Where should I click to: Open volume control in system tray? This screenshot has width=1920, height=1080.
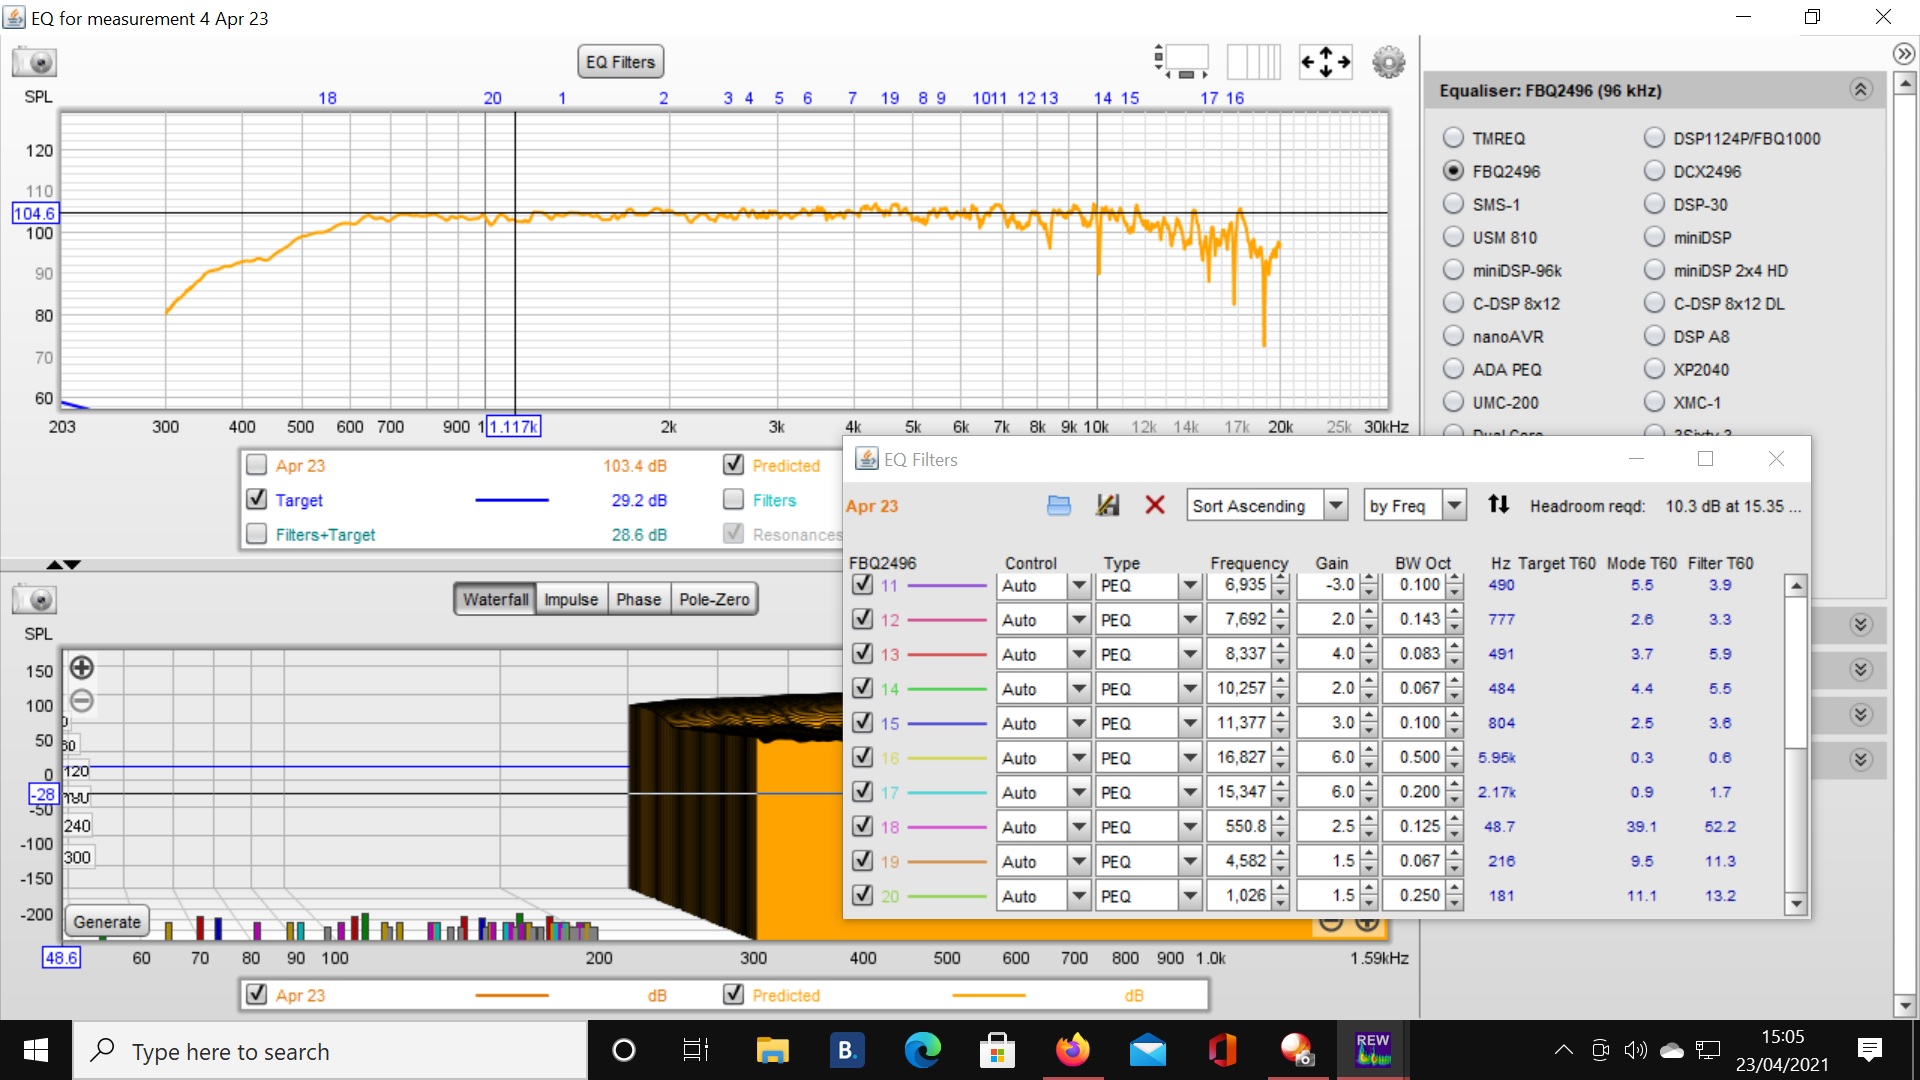point(1636,1050)
